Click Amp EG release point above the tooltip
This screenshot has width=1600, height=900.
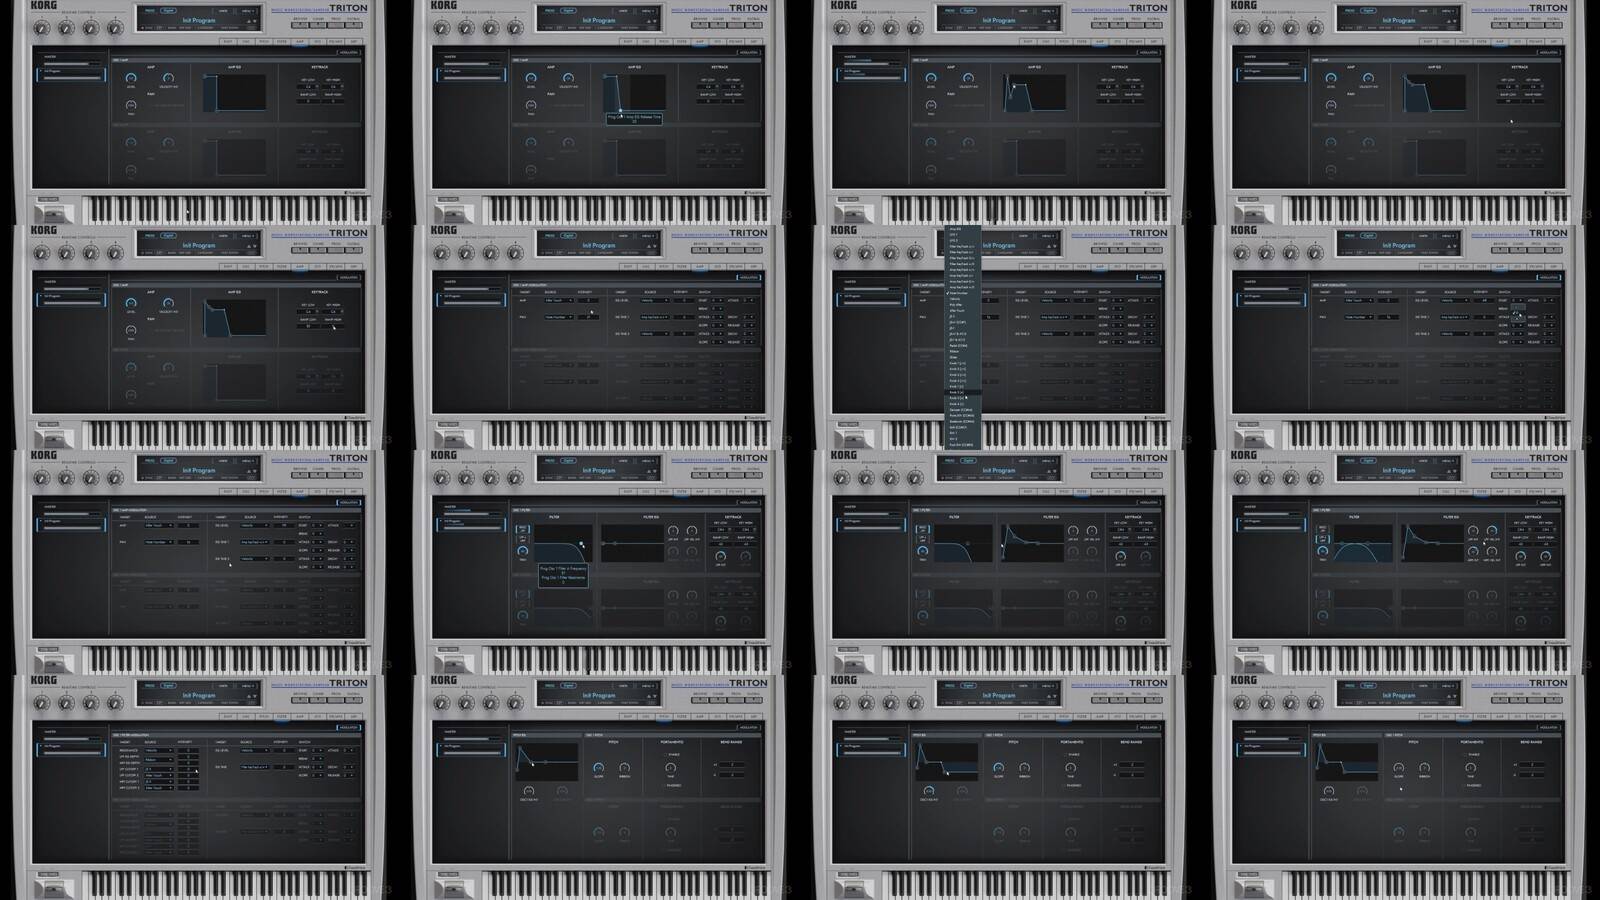tap(620, 110)
